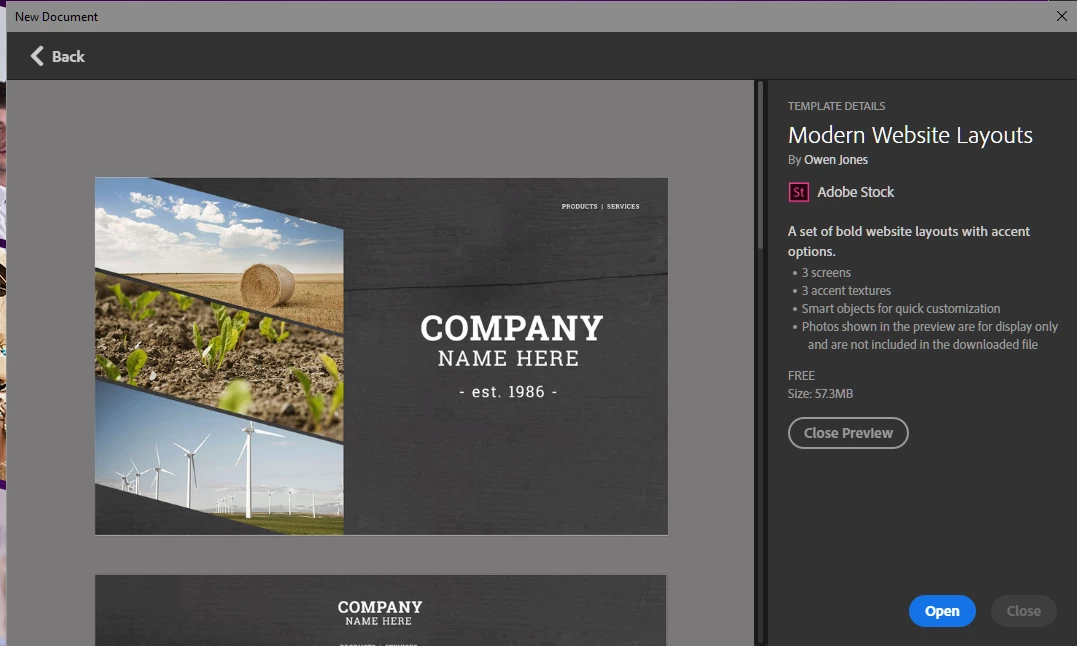
Task: Click 'Smart objects for quick customization' text
Action: point(900,309)
